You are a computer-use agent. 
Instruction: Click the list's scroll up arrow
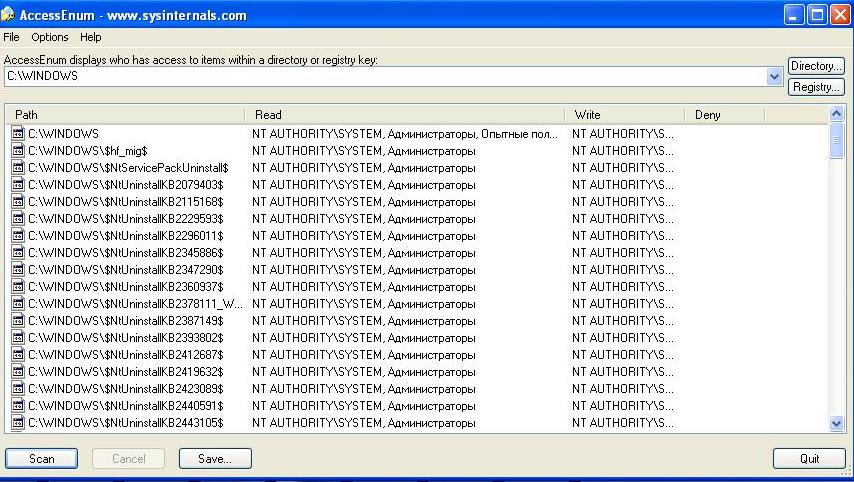pyautogui.click(x=837, y=114)
